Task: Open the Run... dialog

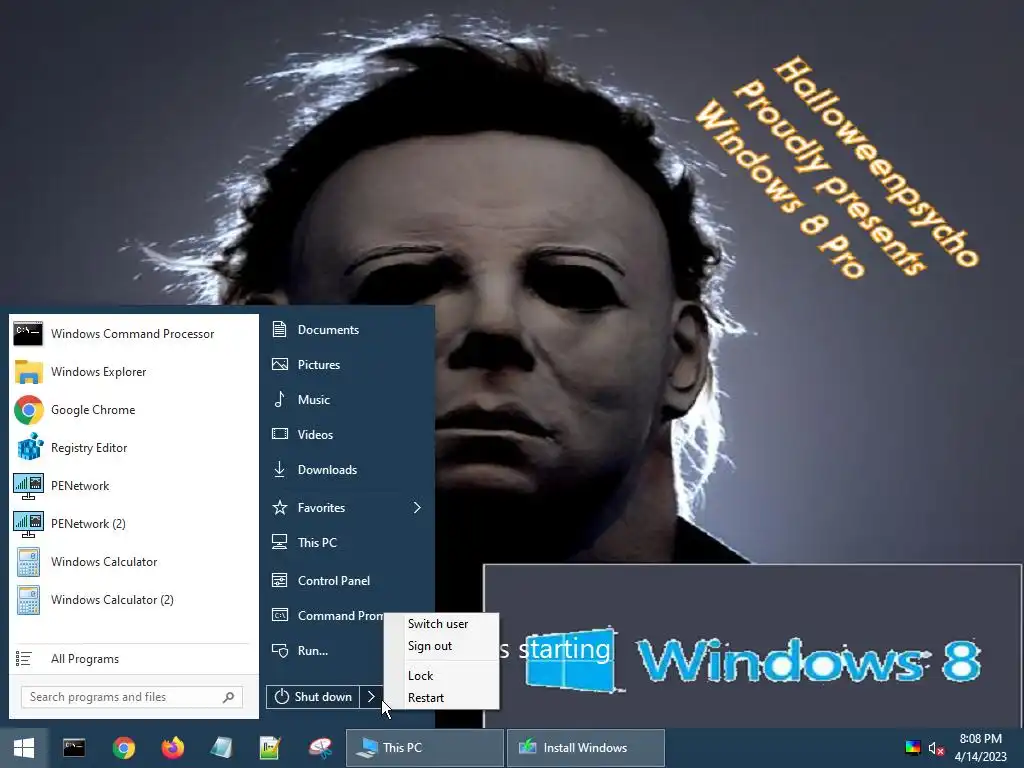Action: 325,651
